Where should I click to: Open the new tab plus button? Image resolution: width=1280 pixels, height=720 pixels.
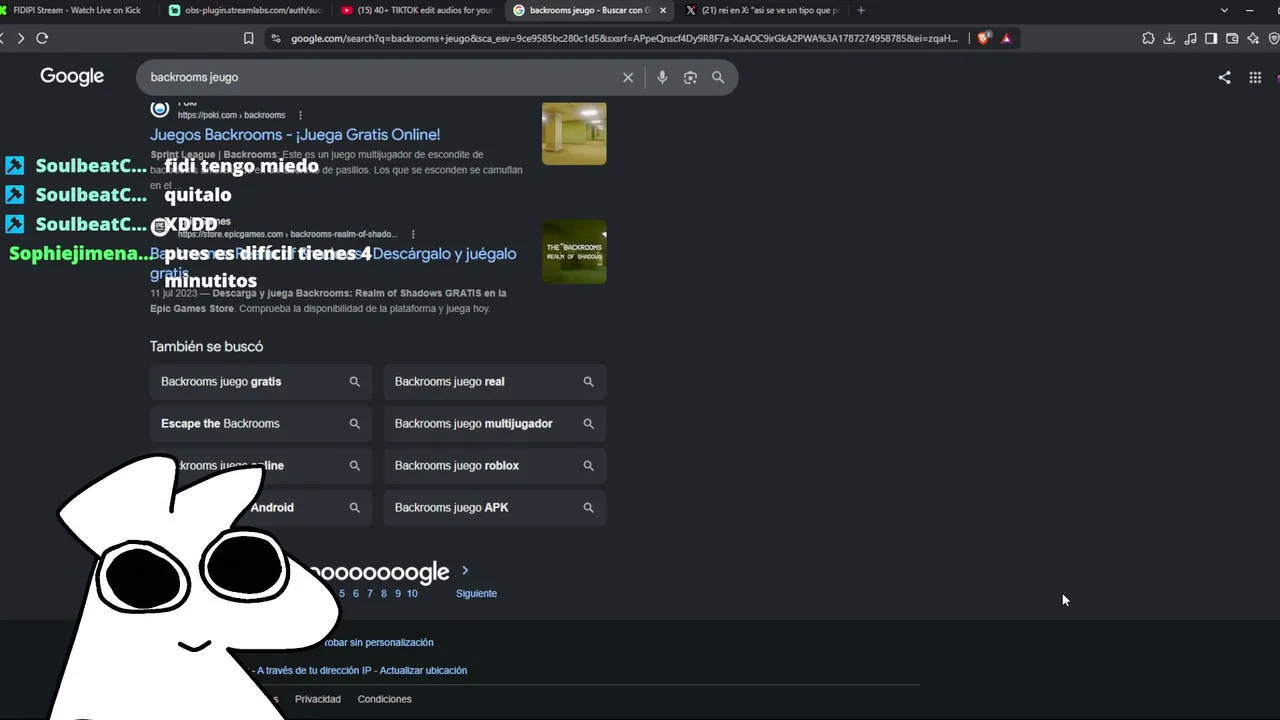(861, 10)
